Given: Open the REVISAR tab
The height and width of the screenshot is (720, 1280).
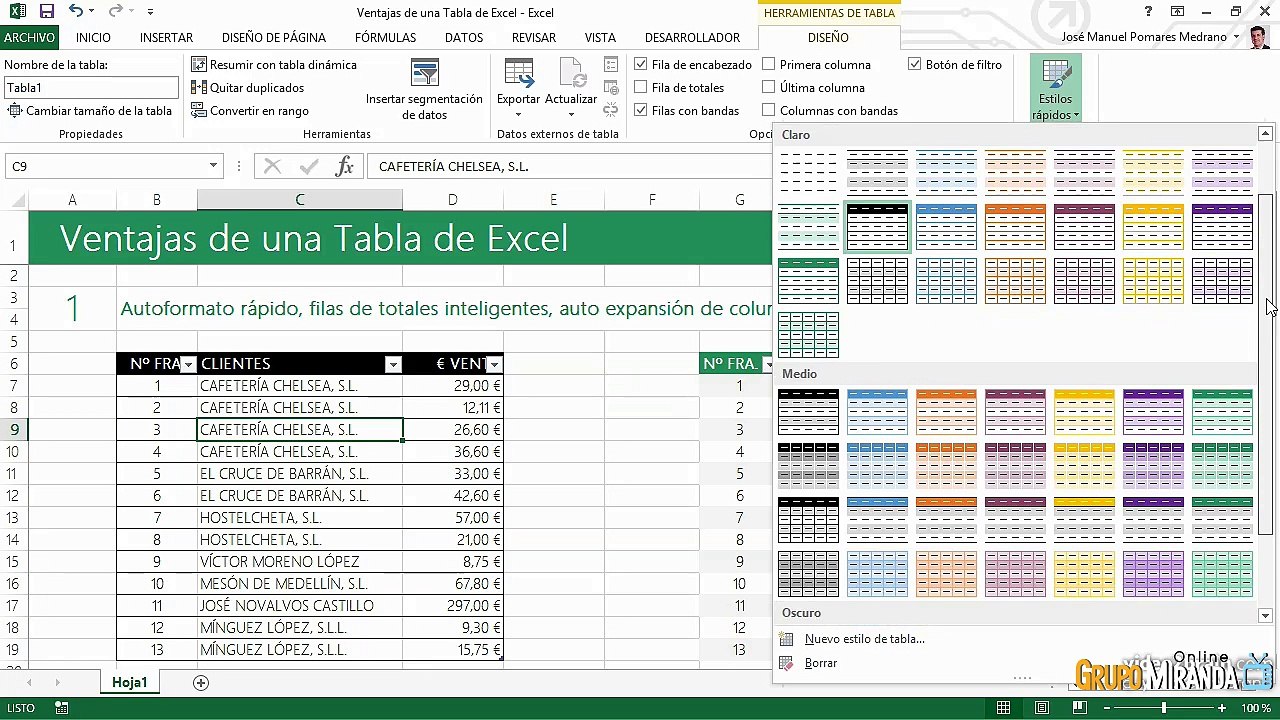Looking at the screenshot, I should (534, 38).
